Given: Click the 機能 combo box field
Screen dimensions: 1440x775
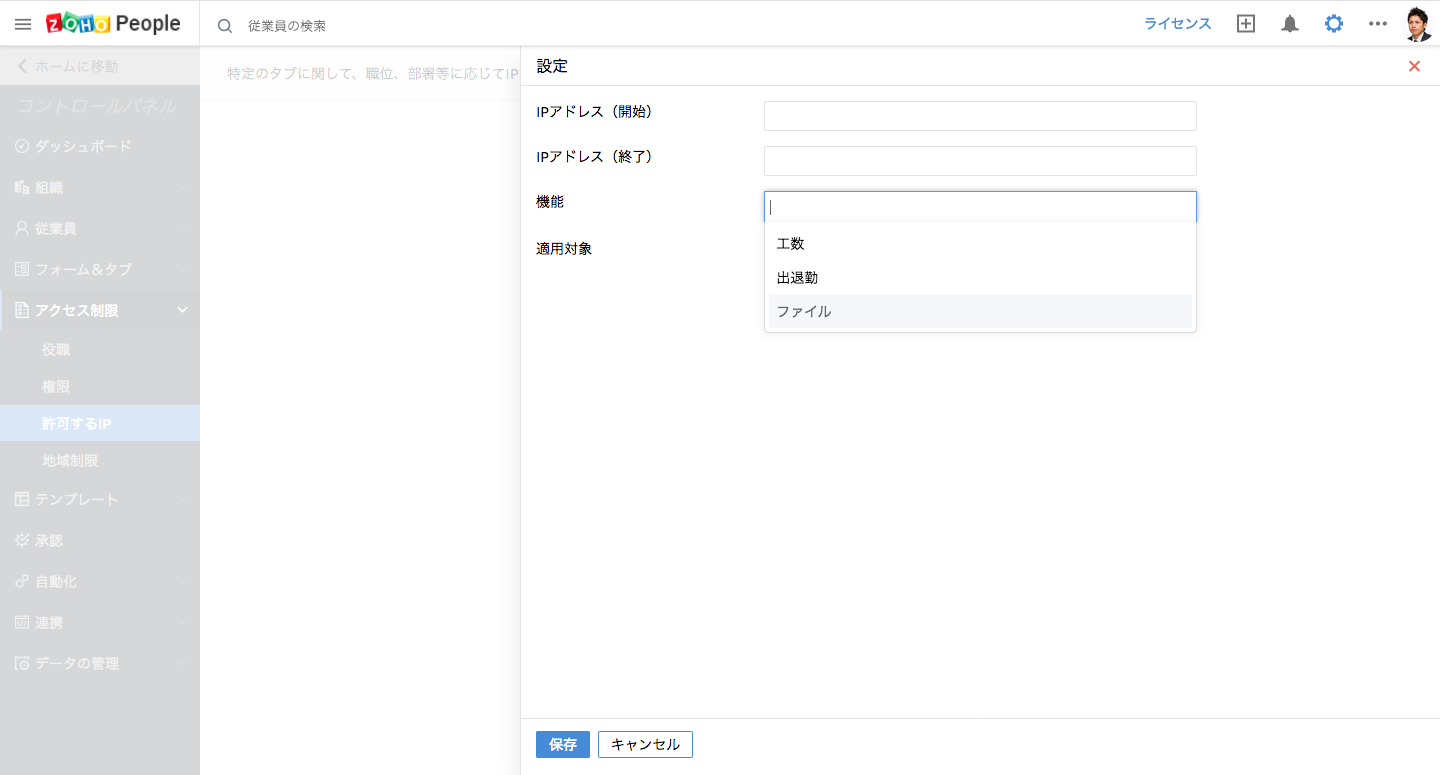Looking at the screenshot, I should pos(980,207).
